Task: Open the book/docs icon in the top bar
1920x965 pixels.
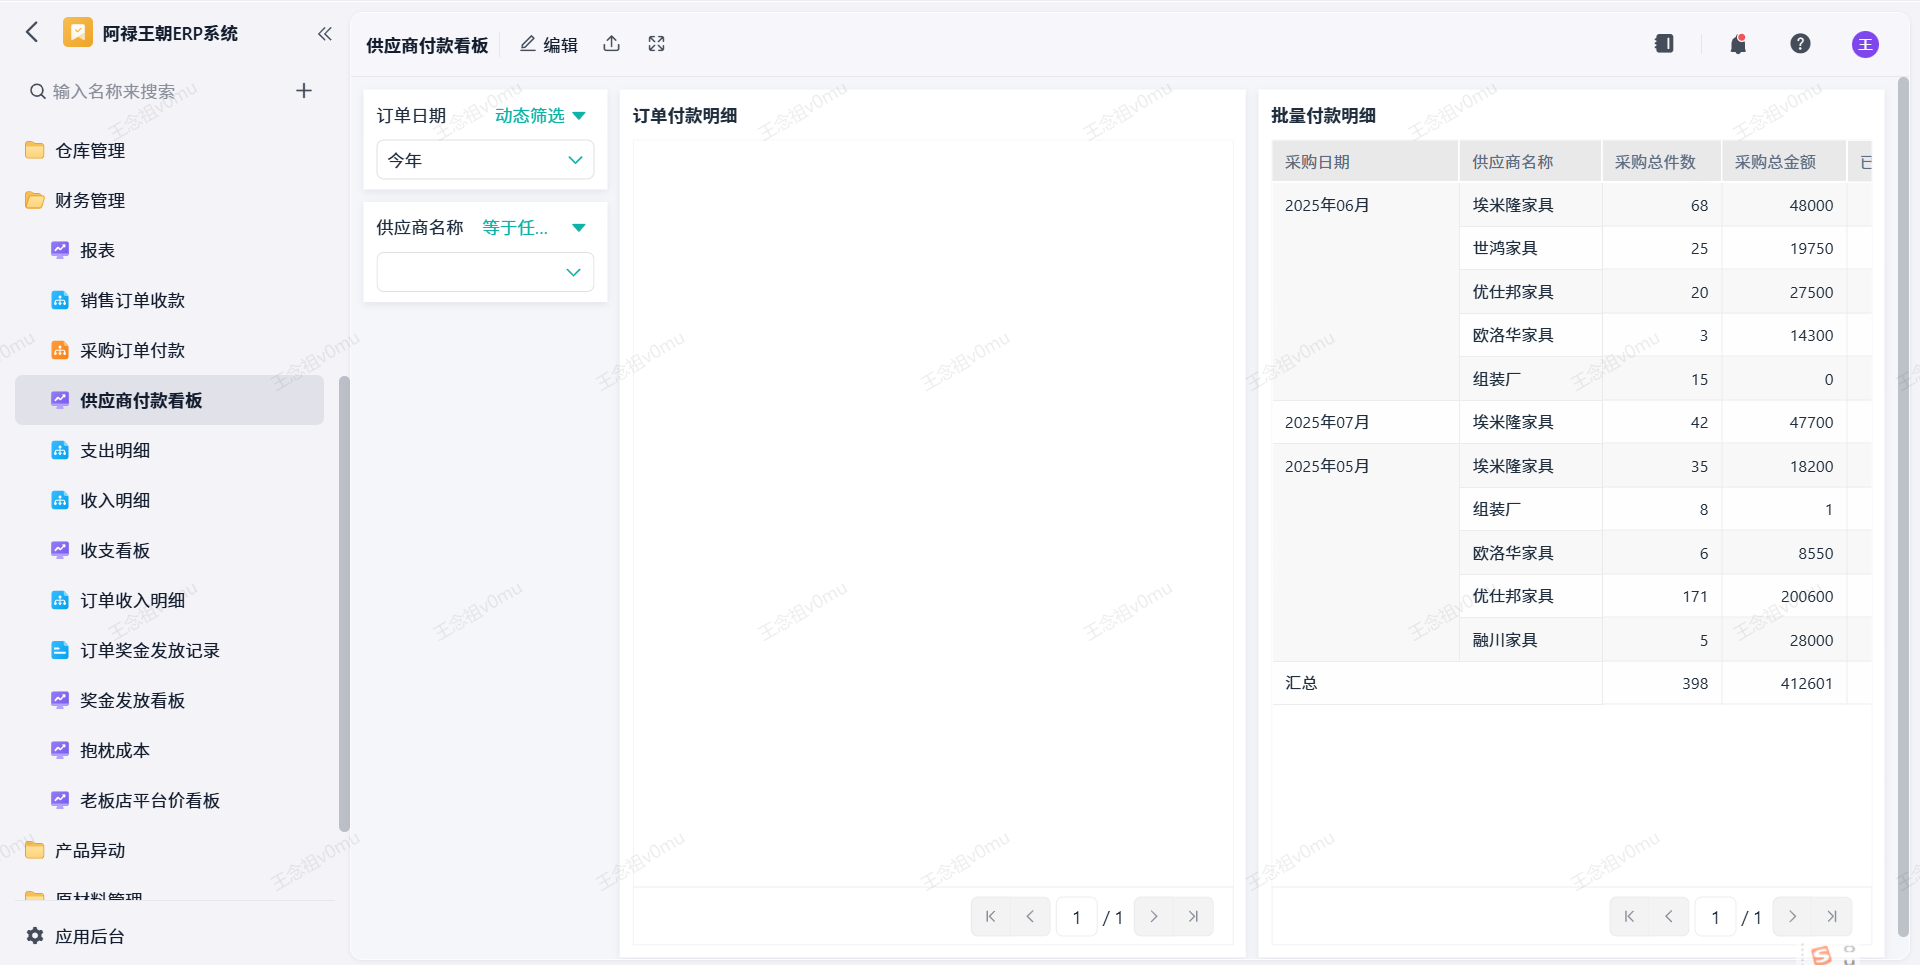Action: point(1664,44)
